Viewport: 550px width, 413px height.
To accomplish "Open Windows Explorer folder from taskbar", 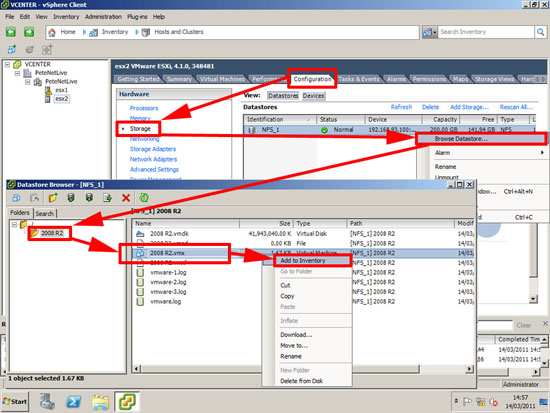I will point(101,401).
